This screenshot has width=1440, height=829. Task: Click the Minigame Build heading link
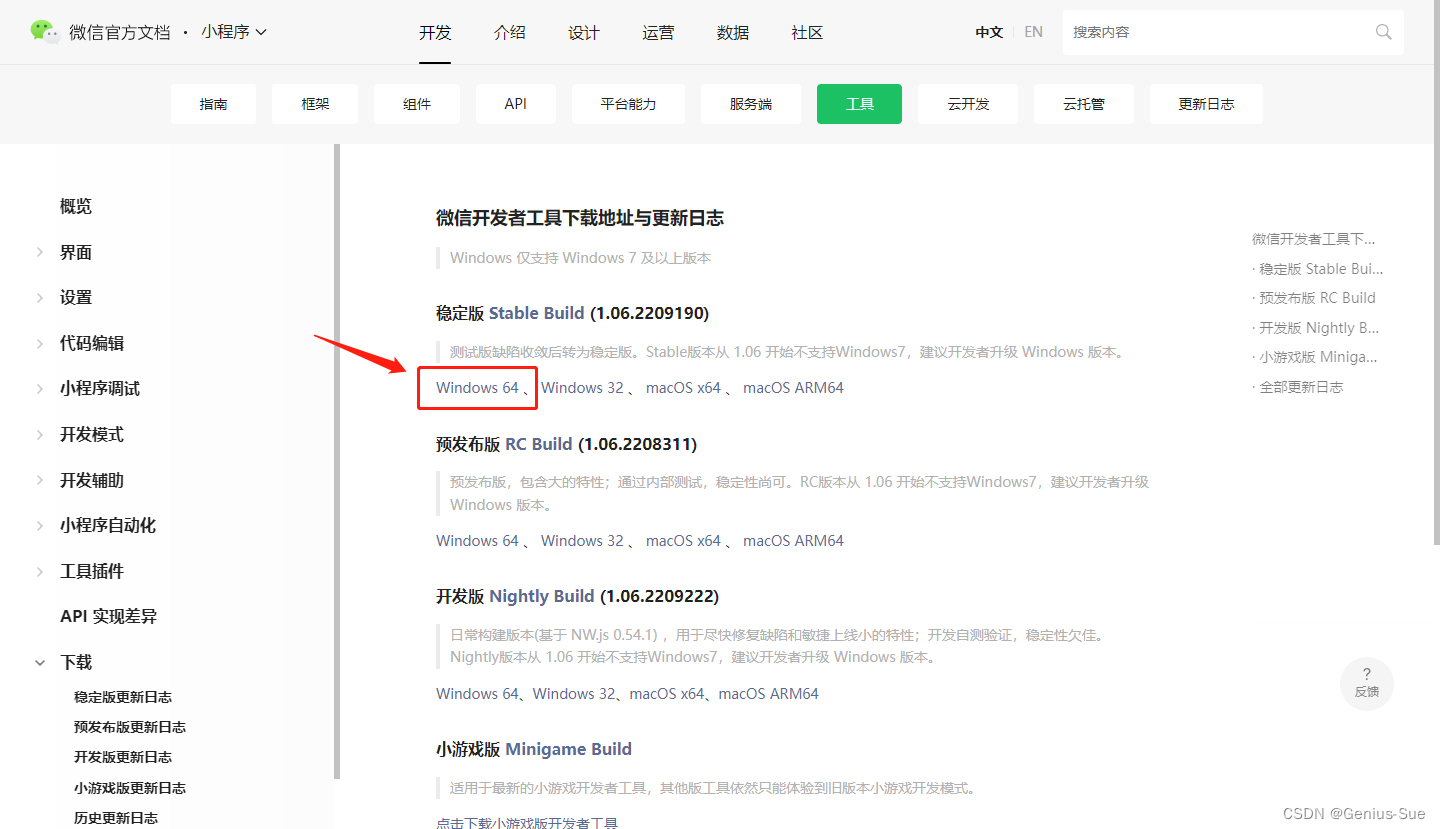(569, 749)
